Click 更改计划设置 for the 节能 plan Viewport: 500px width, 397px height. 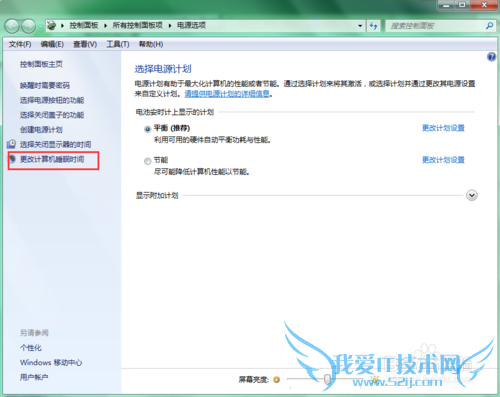point(443,160)
